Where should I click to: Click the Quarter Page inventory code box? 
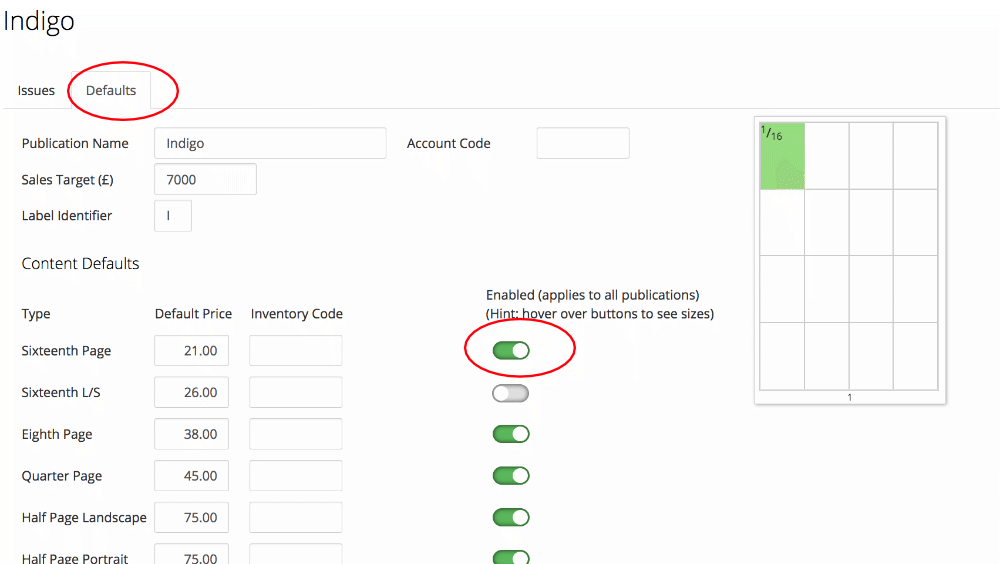click(x=296, y=476)
